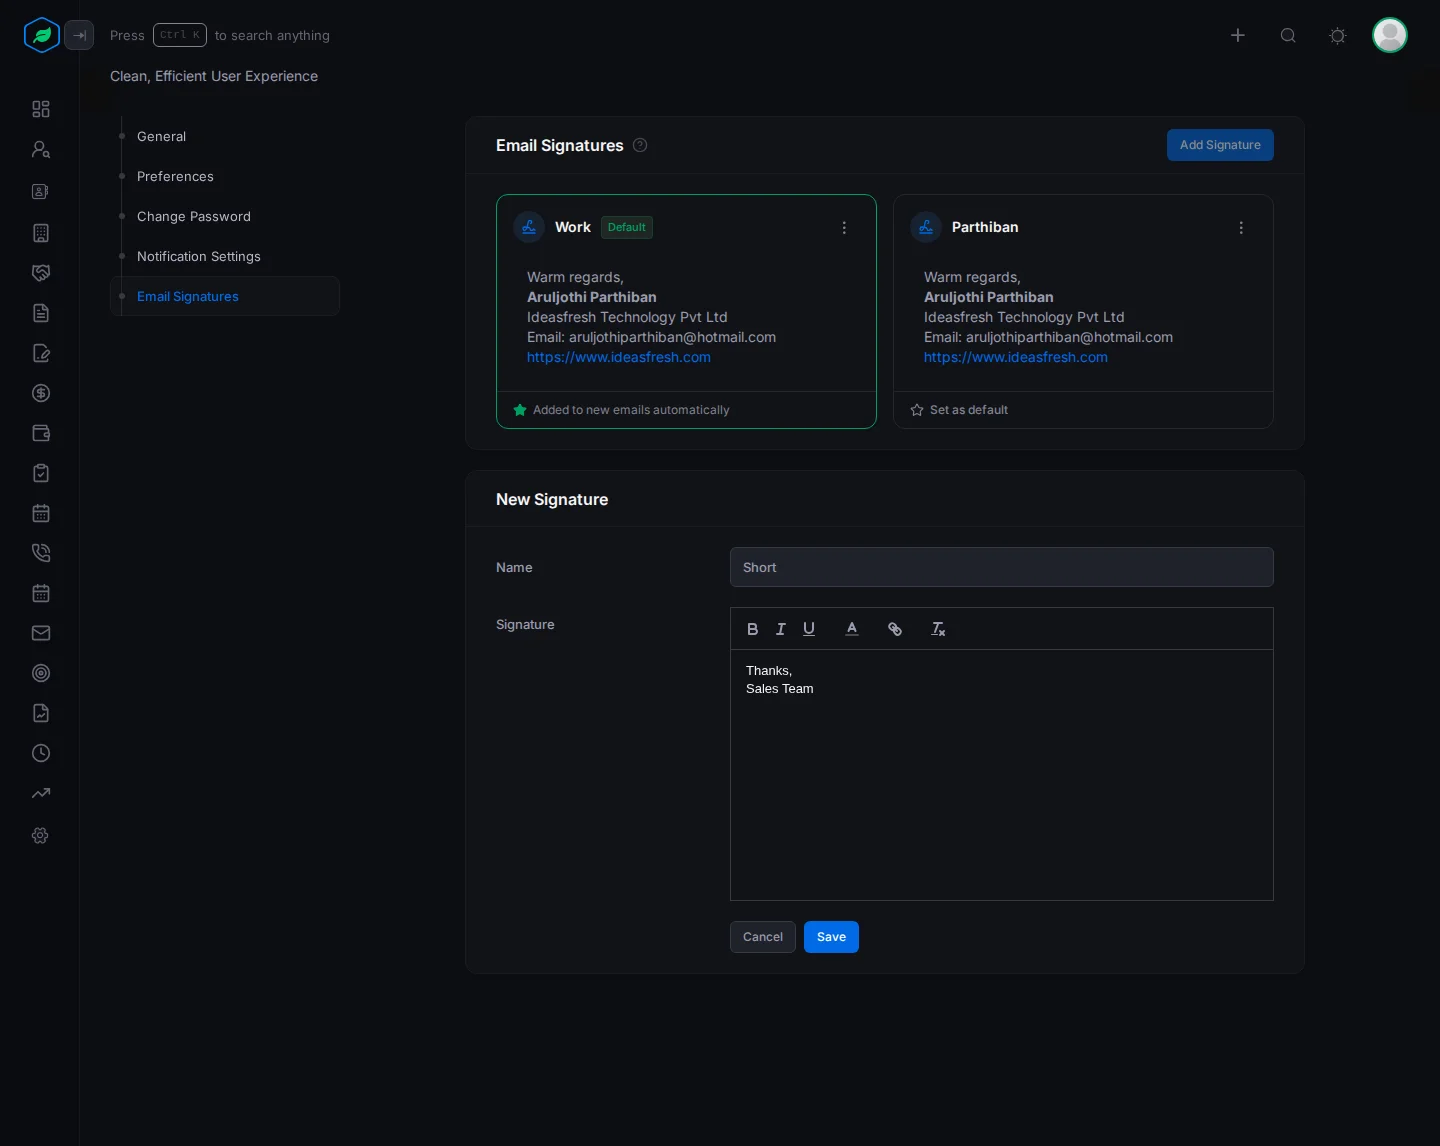The image size is (1440, 1146).
Task: Open the document edit pencil icon
Action: tap(41, 353)
